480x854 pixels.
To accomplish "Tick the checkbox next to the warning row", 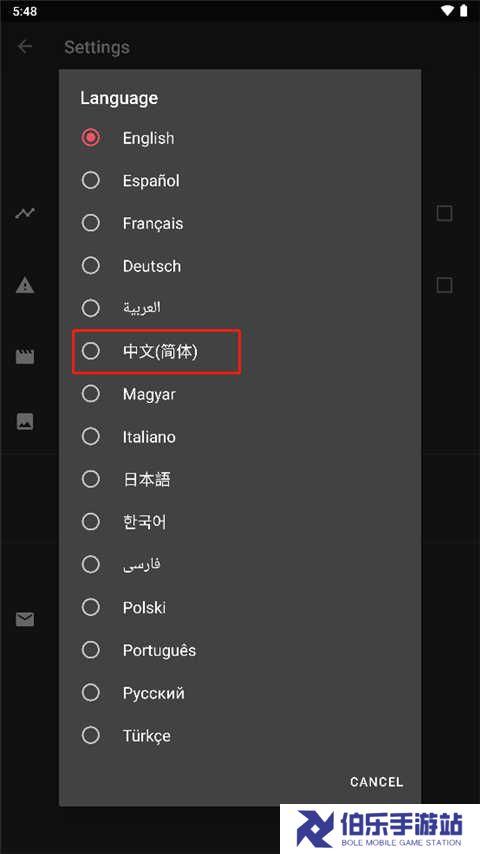I will click(445, 285).
